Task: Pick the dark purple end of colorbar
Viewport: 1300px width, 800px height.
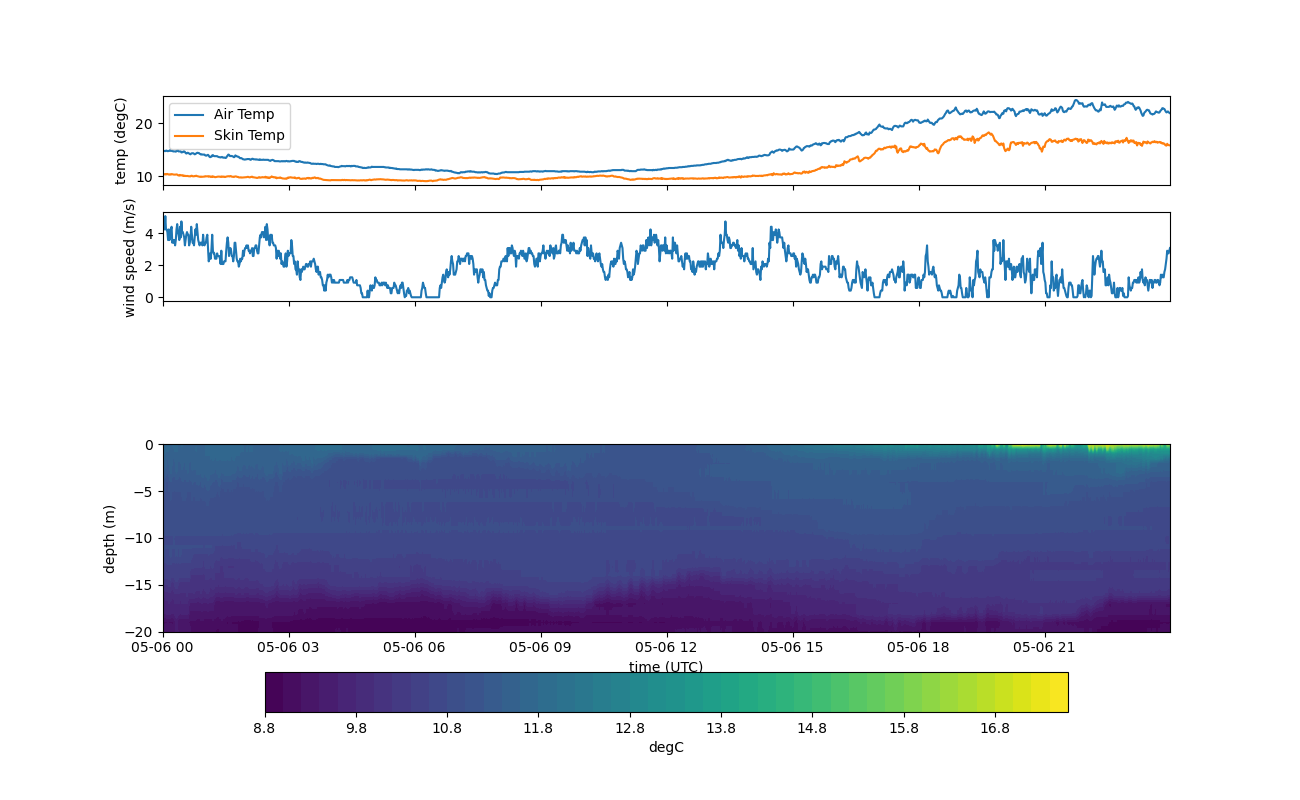Action: 274,692
